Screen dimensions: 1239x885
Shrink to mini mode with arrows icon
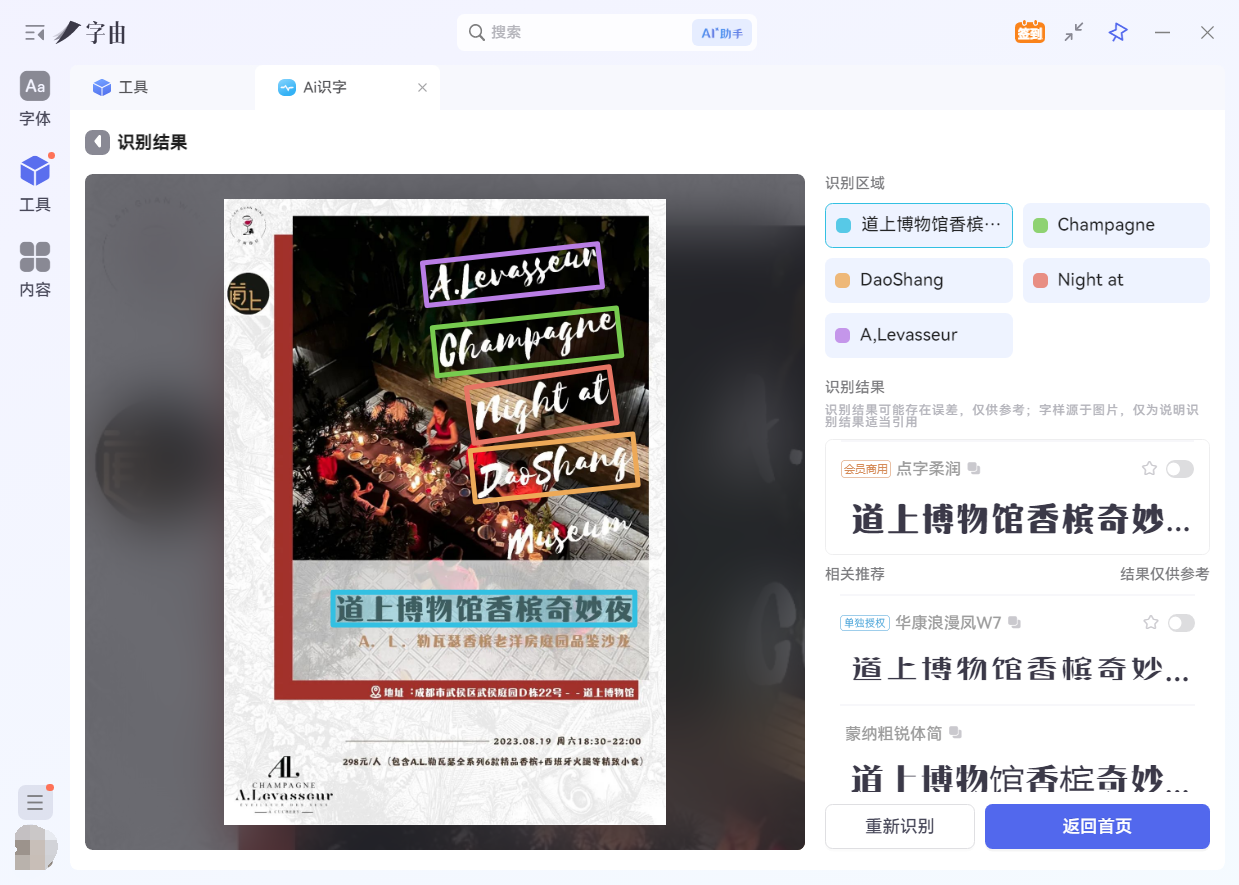pyautogui.click(x=1073, y=33)
